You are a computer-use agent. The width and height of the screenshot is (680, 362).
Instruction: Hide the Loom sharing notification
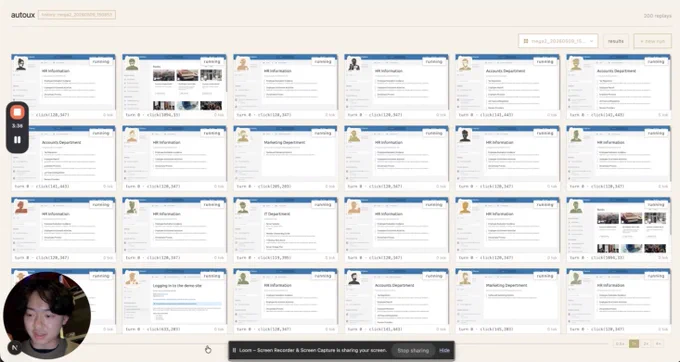444,350
